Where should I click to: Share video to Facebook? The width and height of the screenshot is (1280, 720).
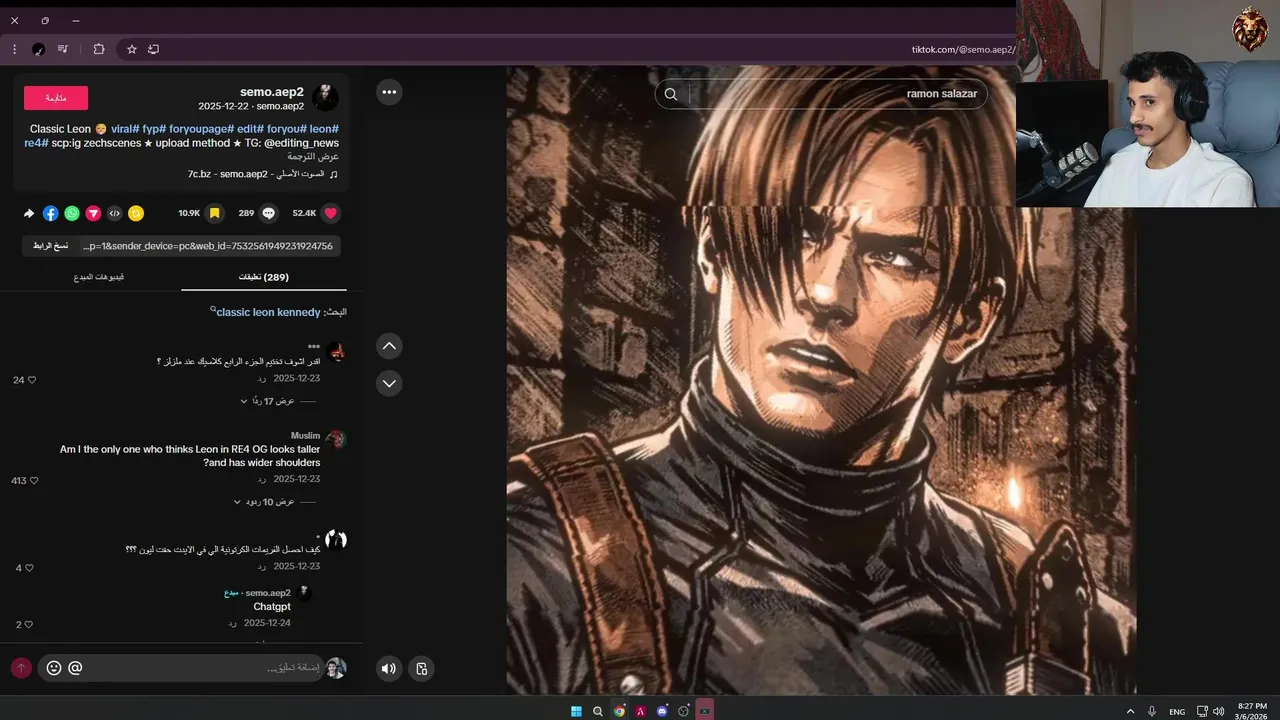pyautogui.click(x=51, y=213)
